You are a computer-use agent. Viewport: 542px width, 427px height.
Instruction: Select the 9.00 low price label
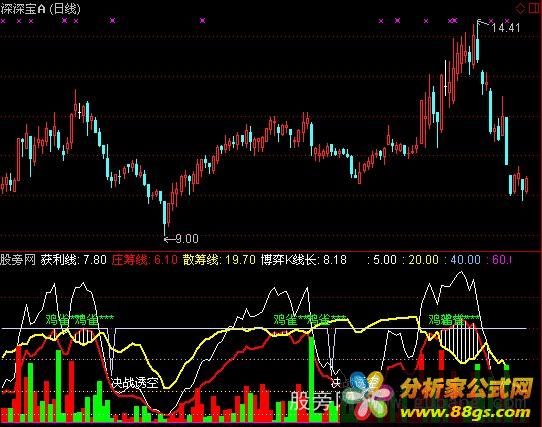[x=187, y=239]
